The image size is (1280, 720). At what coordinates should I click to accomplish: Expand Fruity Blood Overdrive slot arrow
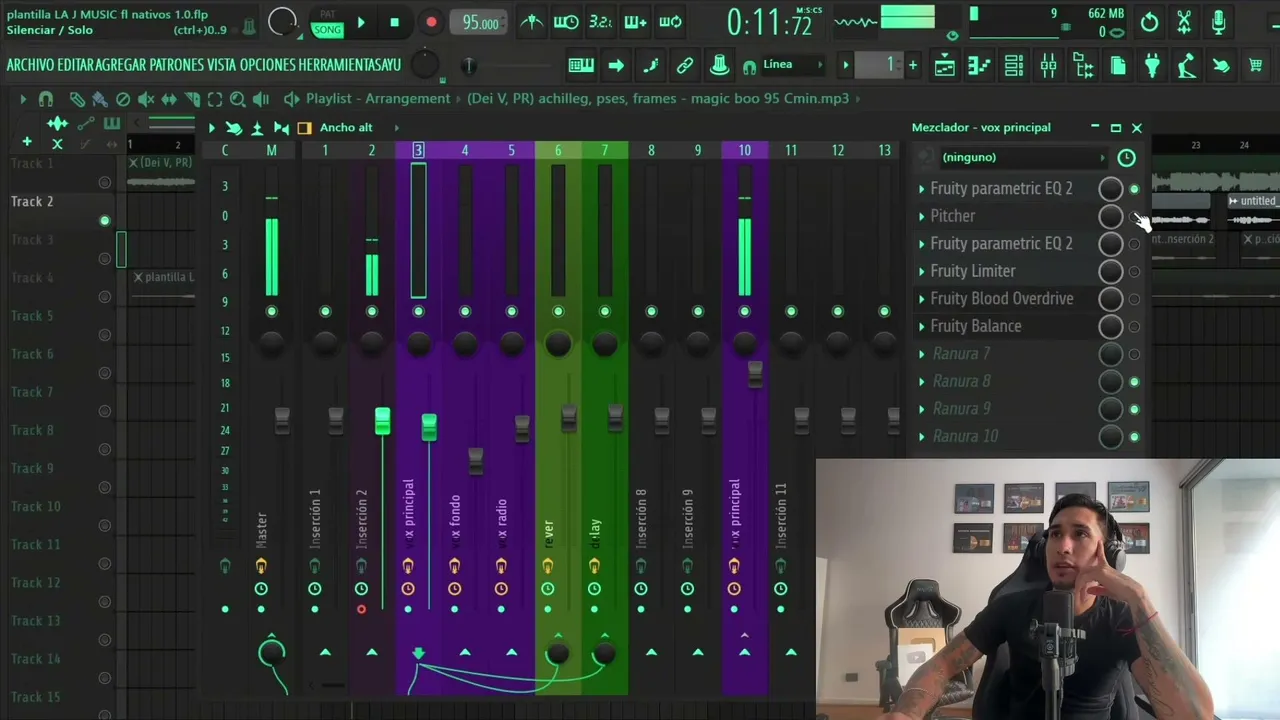[922, 299]
